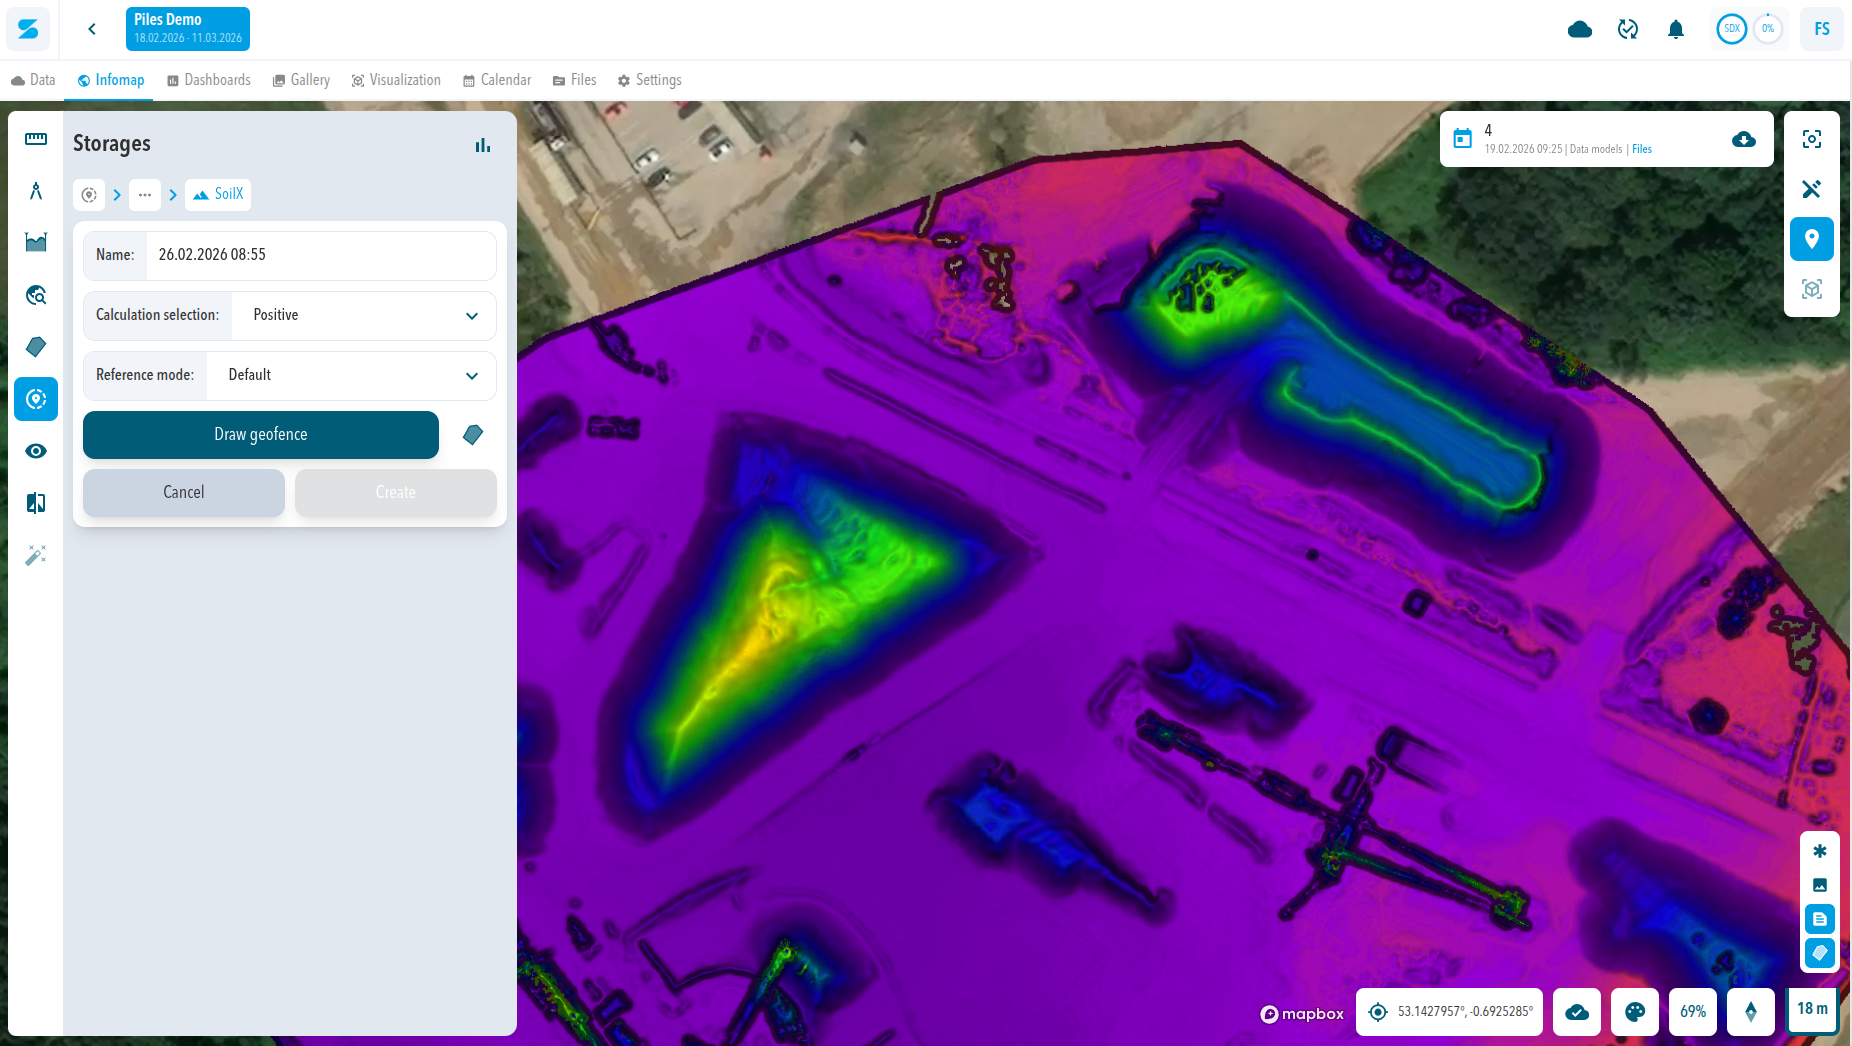Click the disabled Create button
Screen dimensions: 1852x1046
tap(396, 492)
